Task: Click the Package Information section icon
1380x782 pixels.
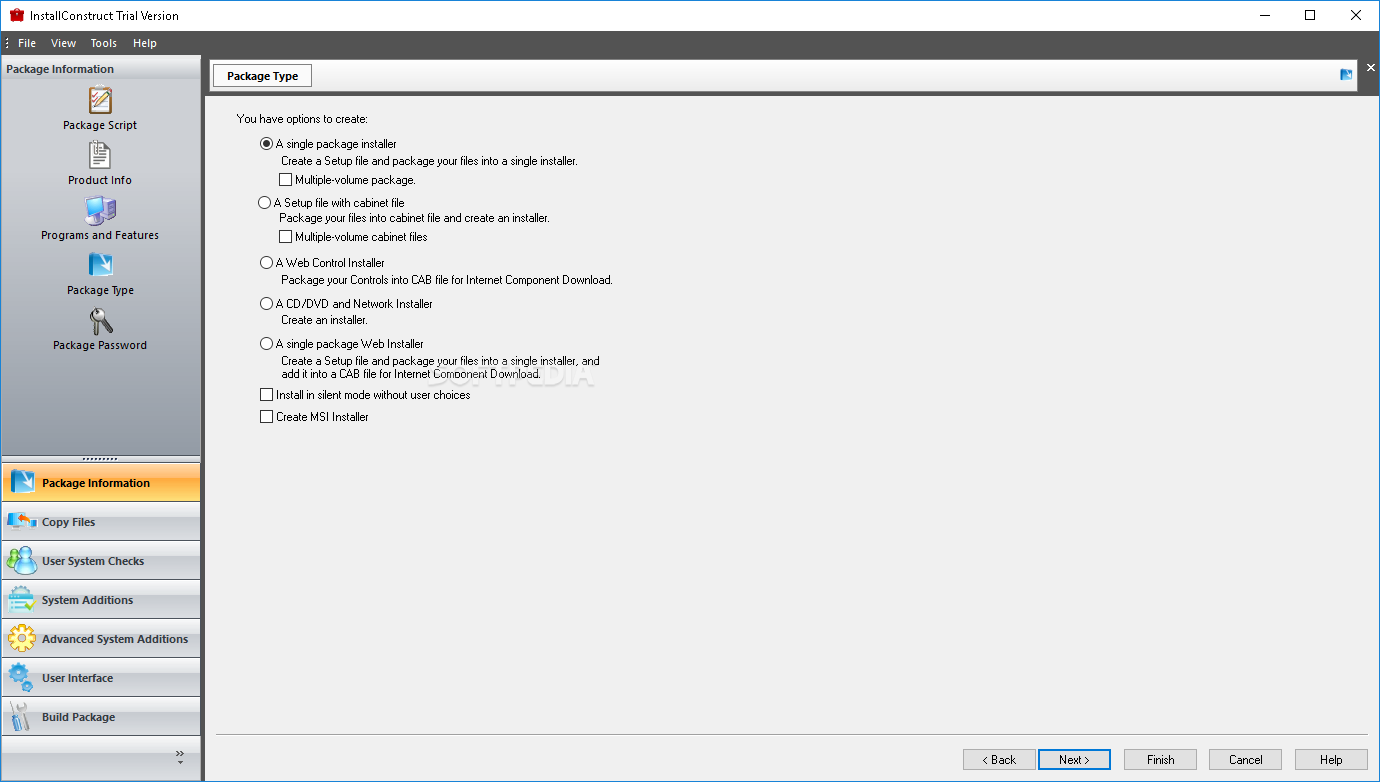Action: [22, 482]
